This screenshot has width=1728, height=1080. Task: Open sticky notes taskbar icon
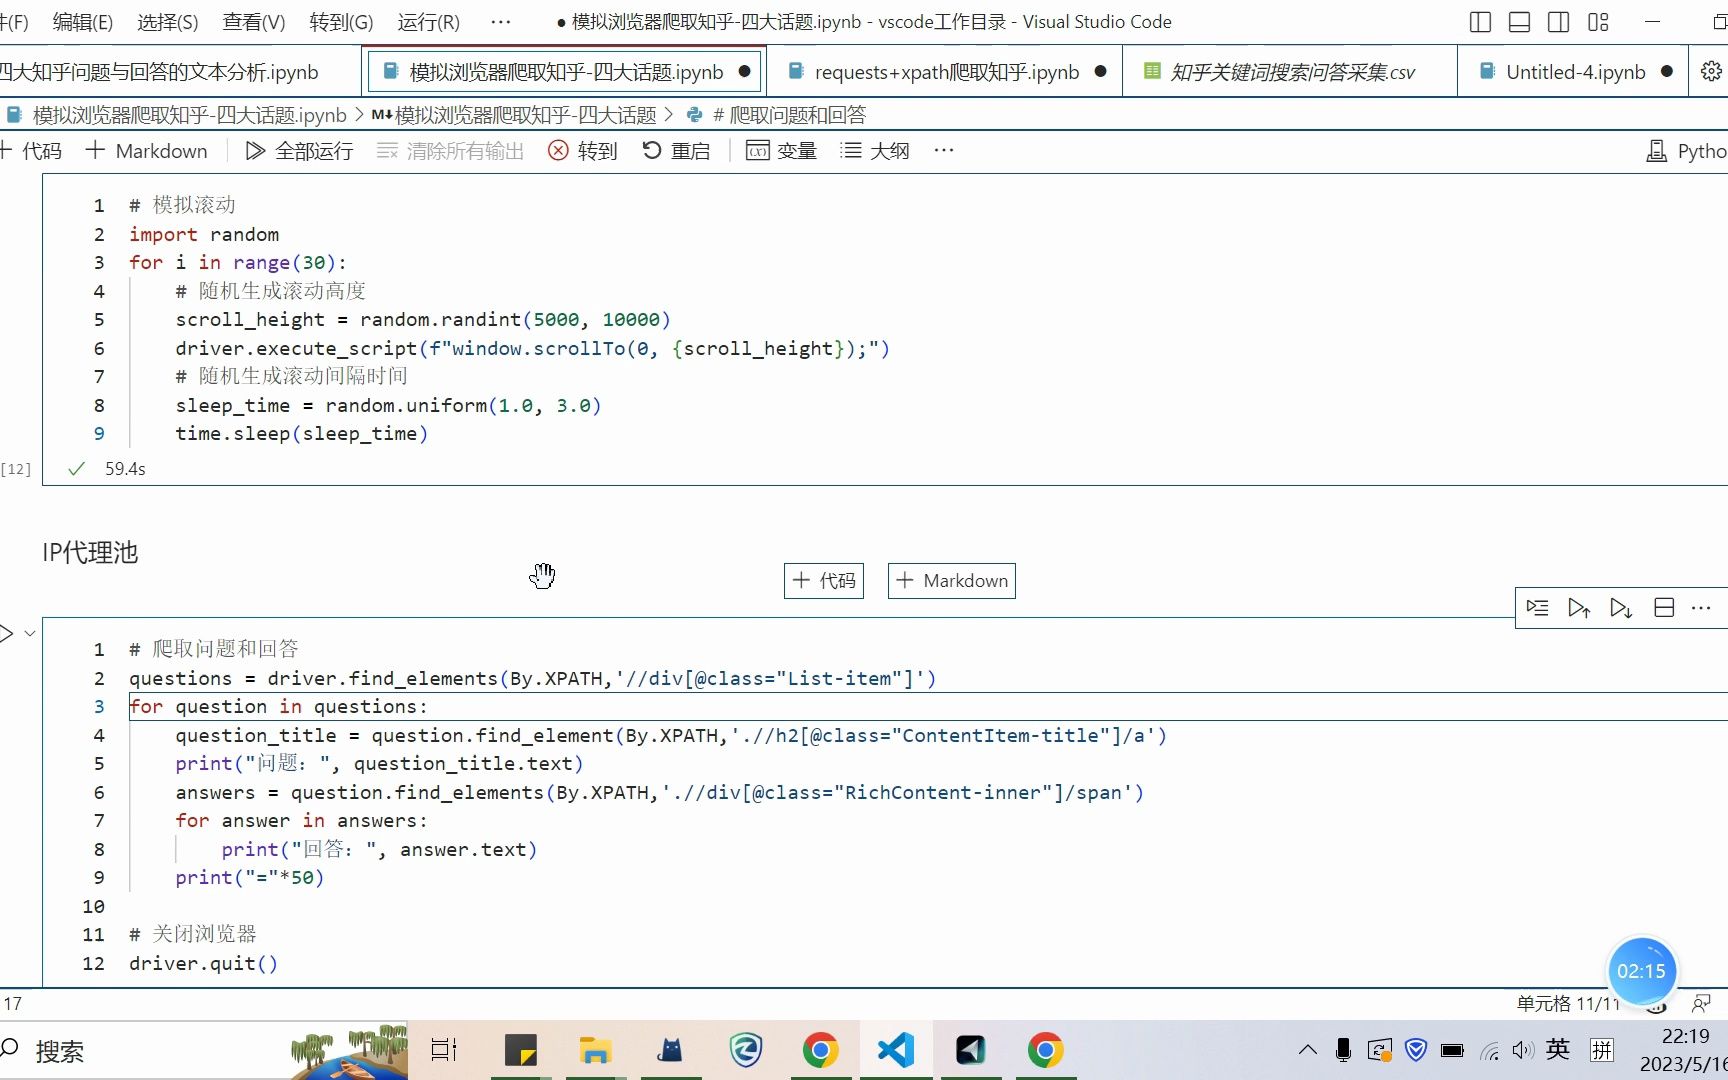pos(520,1050)
